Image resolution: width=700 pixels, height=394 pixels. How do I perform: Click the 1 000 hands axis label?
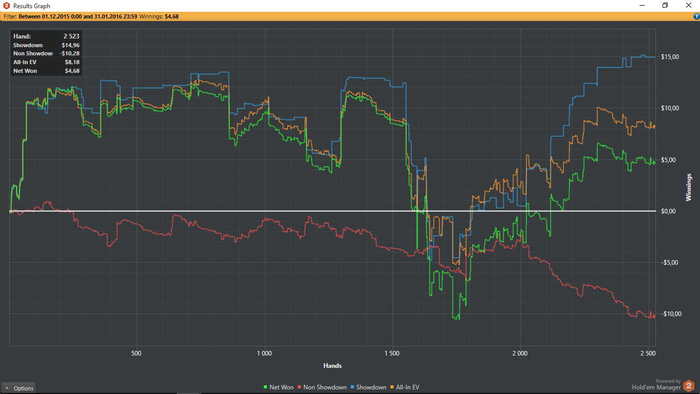264,353
